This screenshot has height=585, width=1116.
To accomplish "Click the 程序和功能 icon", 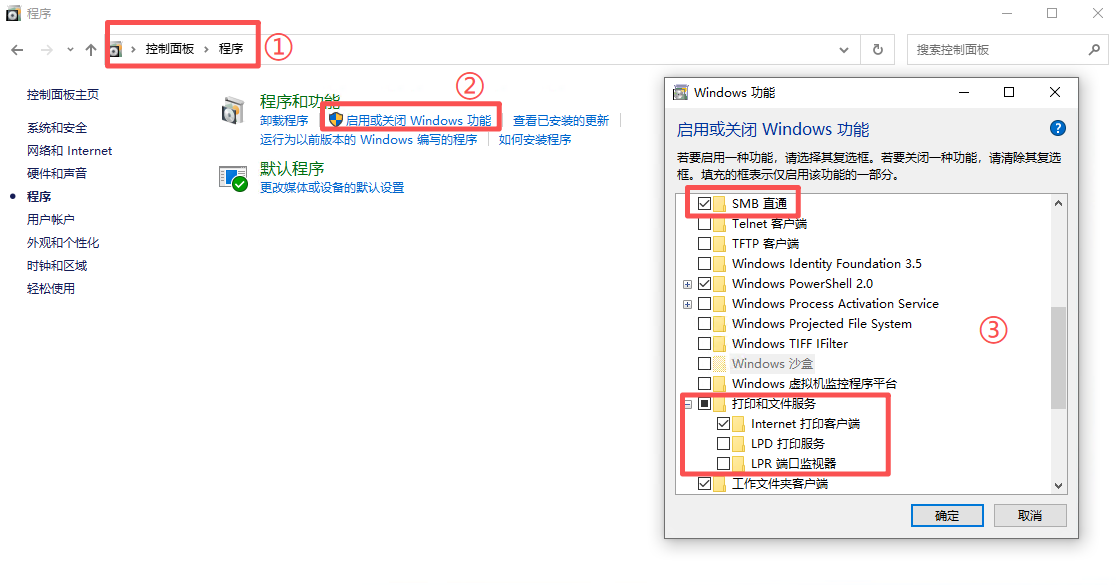I will tap(233, 111).
